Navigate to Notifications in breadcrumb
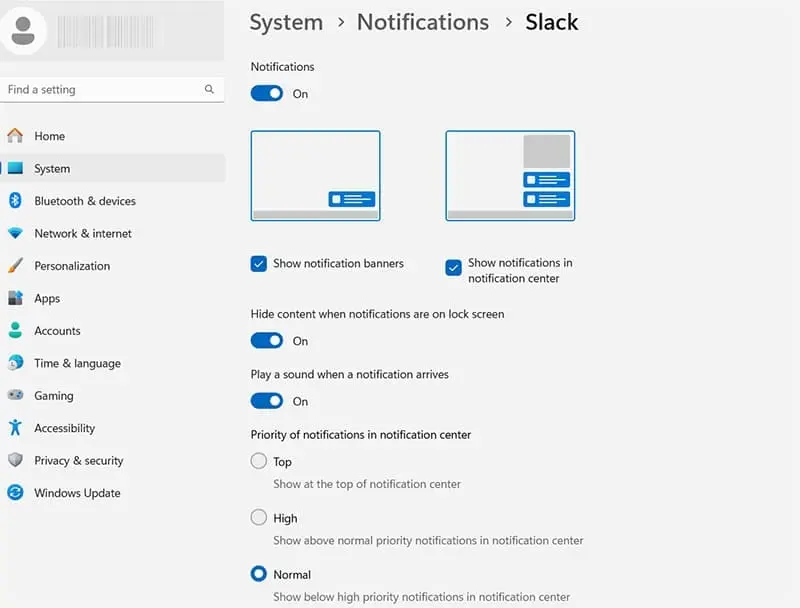Viewport: 800px width, 608px height. coord(423,22)
